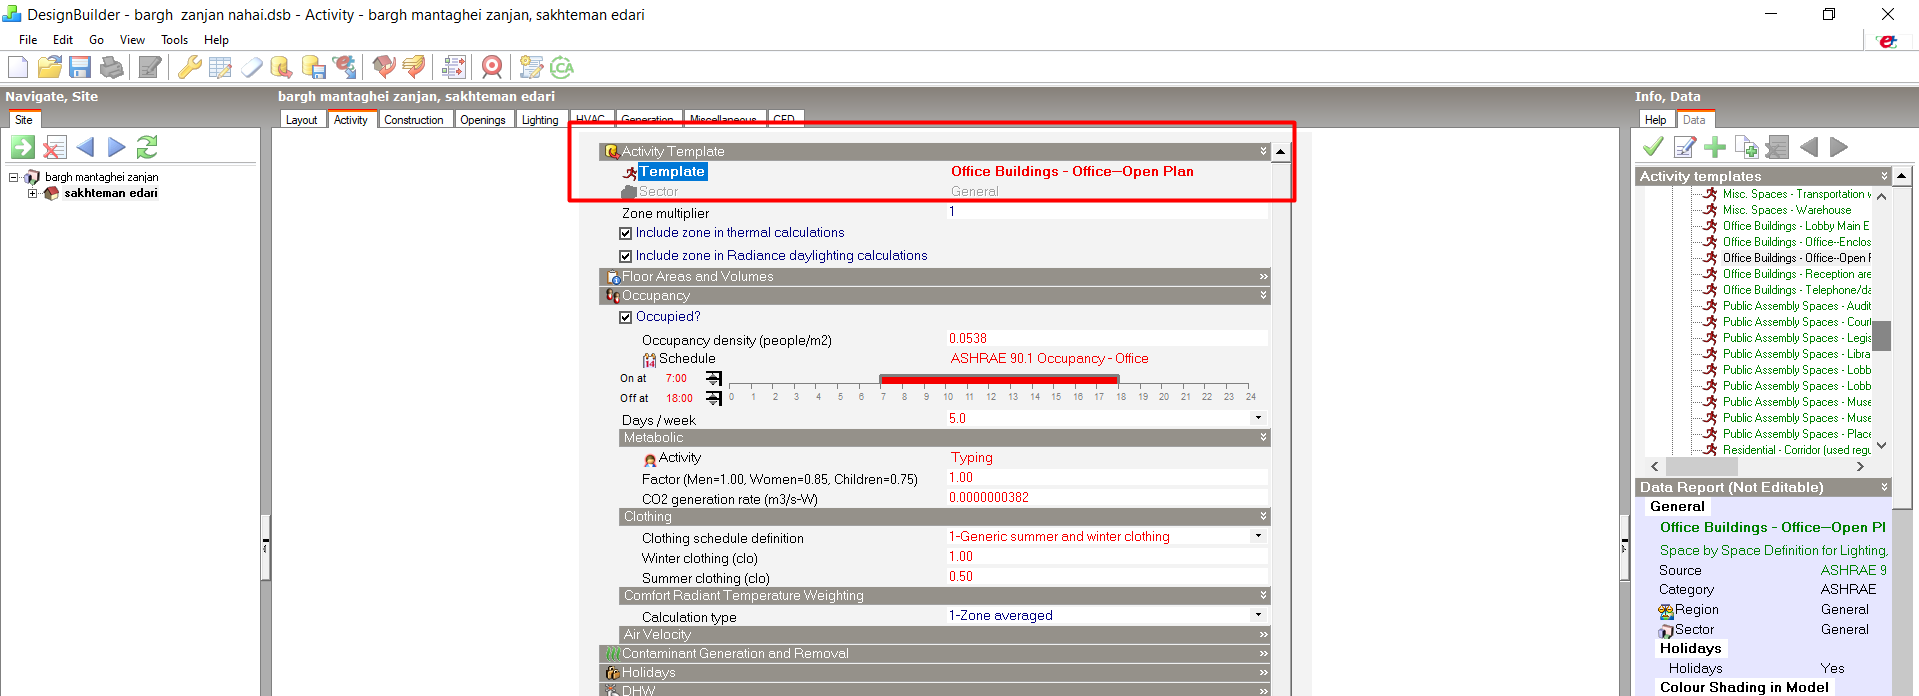1919x696 pixels.
Task: Open the Tools menu
Action: click(x=175, y=40)
